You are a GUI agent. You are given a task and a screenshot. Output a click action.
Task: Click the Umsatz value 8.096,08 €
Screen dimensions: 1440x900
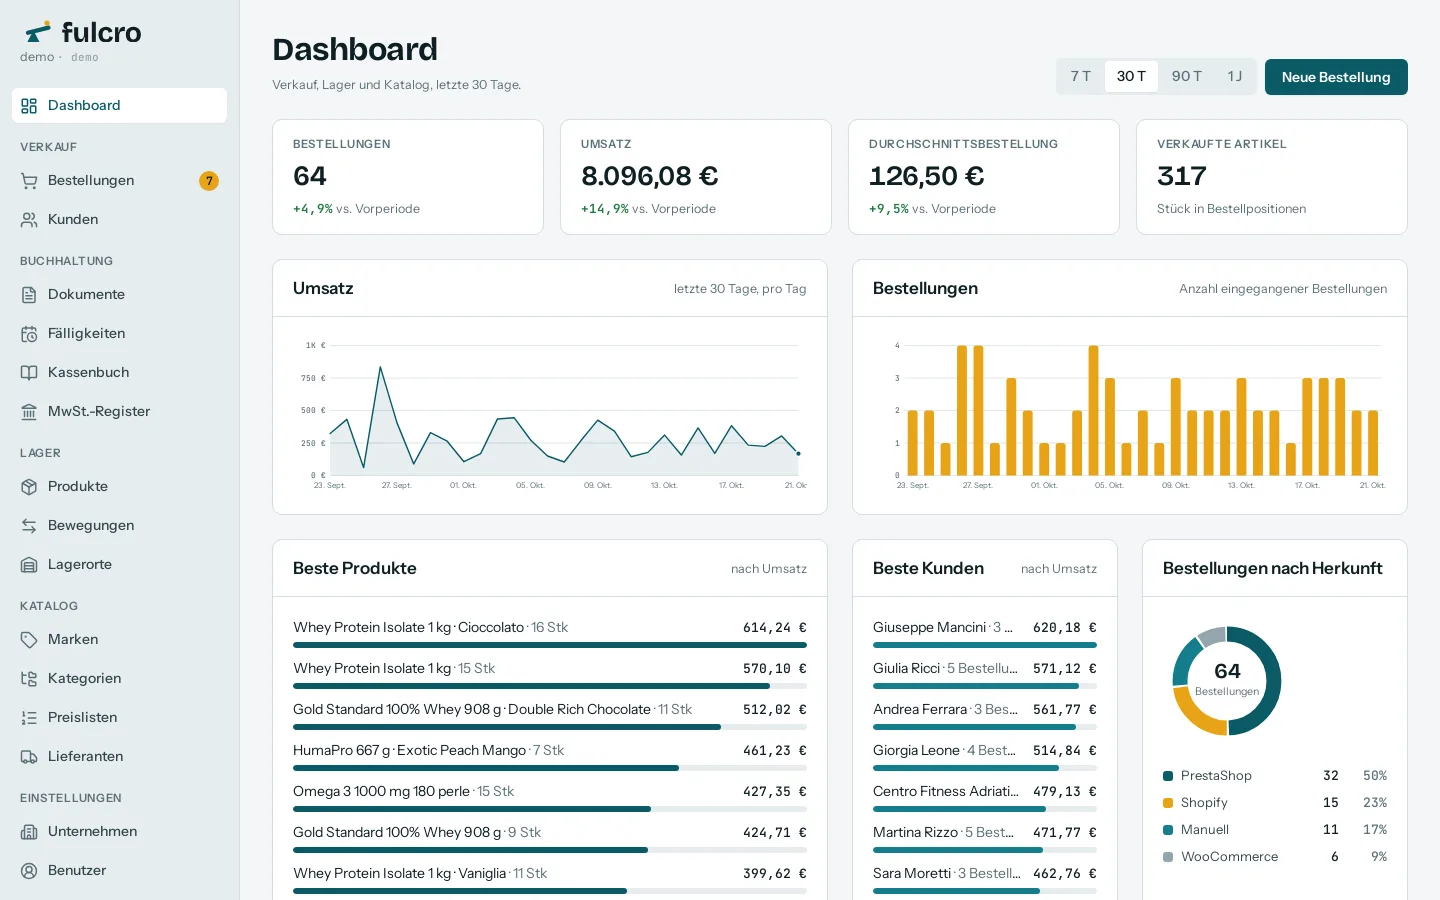point(650,176)
